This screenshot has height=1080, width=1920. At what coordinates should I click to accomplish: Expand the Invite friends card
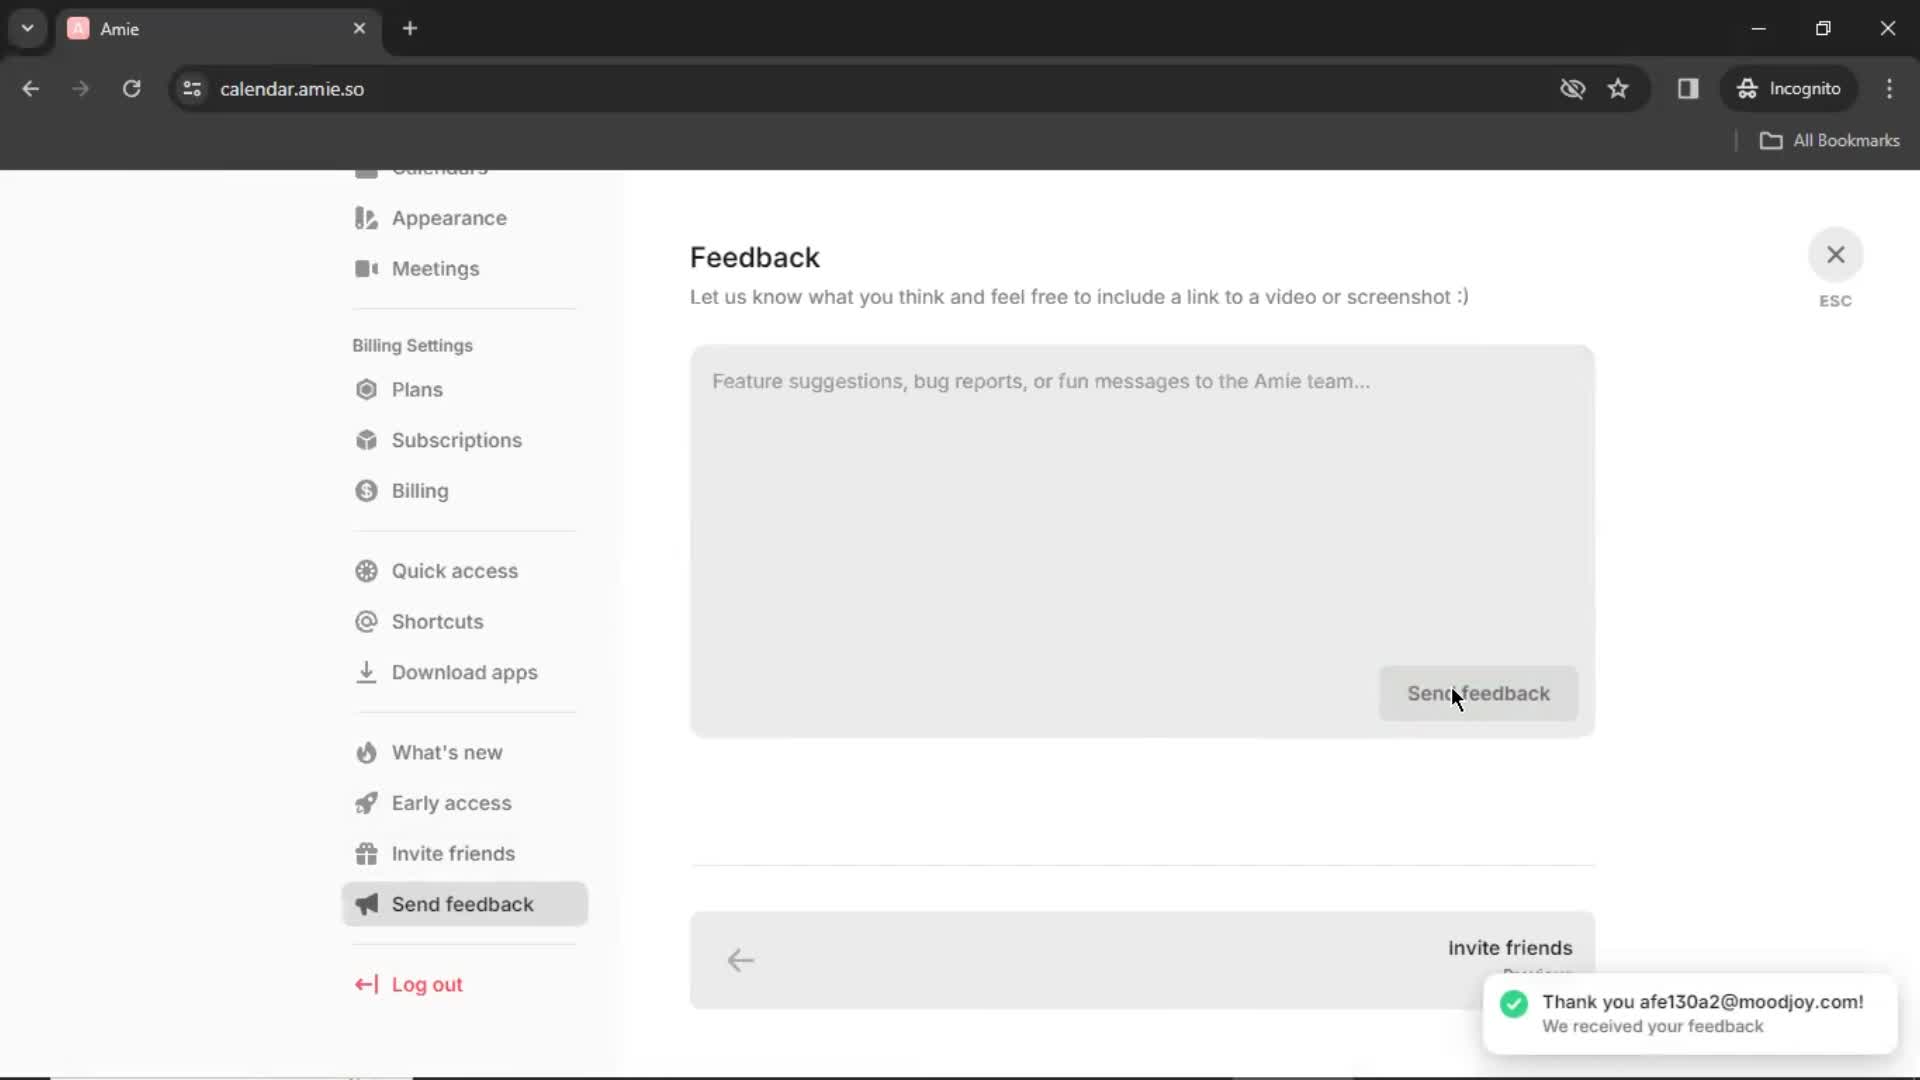click(1142, 959)
